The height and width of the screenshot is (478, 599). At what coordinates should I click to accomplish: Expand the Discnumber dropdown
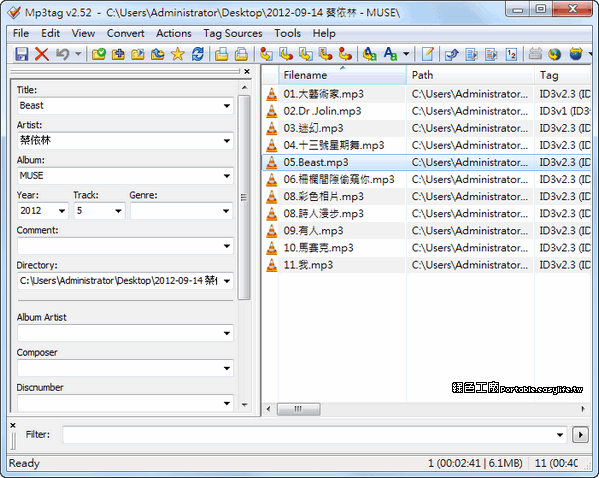227,403
